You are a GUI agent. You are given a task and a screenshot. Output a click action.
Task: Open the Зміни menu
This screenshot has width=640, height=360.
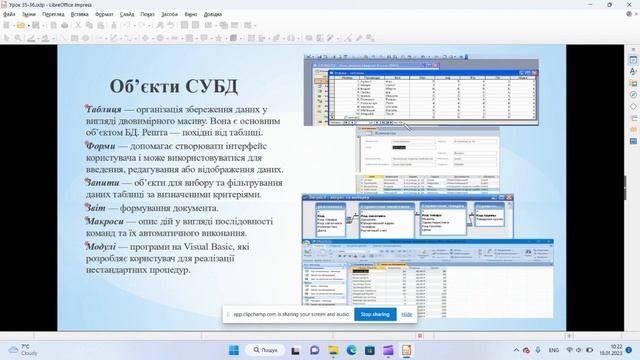(x=29, y=14)
